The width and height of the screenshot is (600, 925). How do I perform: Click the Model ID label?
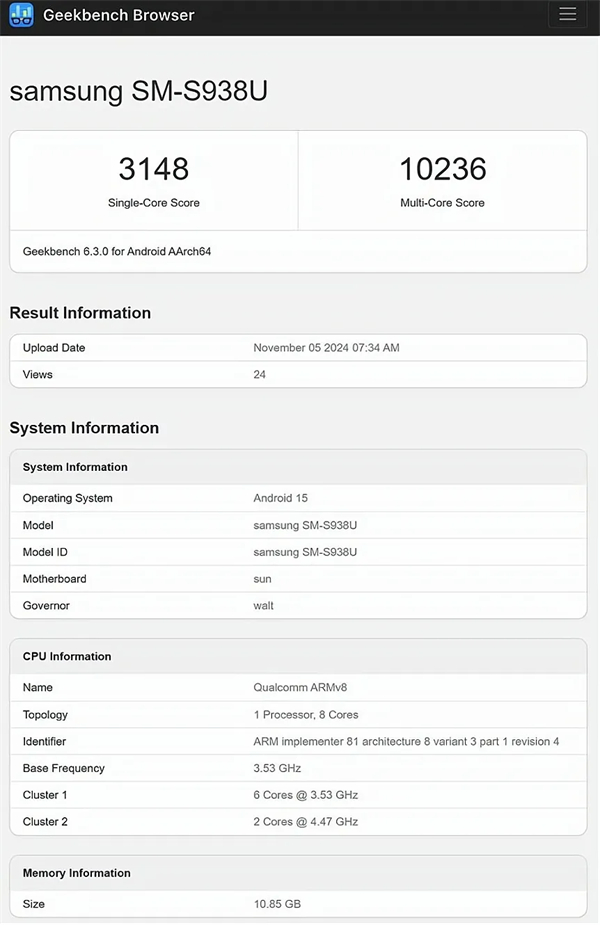(45, 552)
